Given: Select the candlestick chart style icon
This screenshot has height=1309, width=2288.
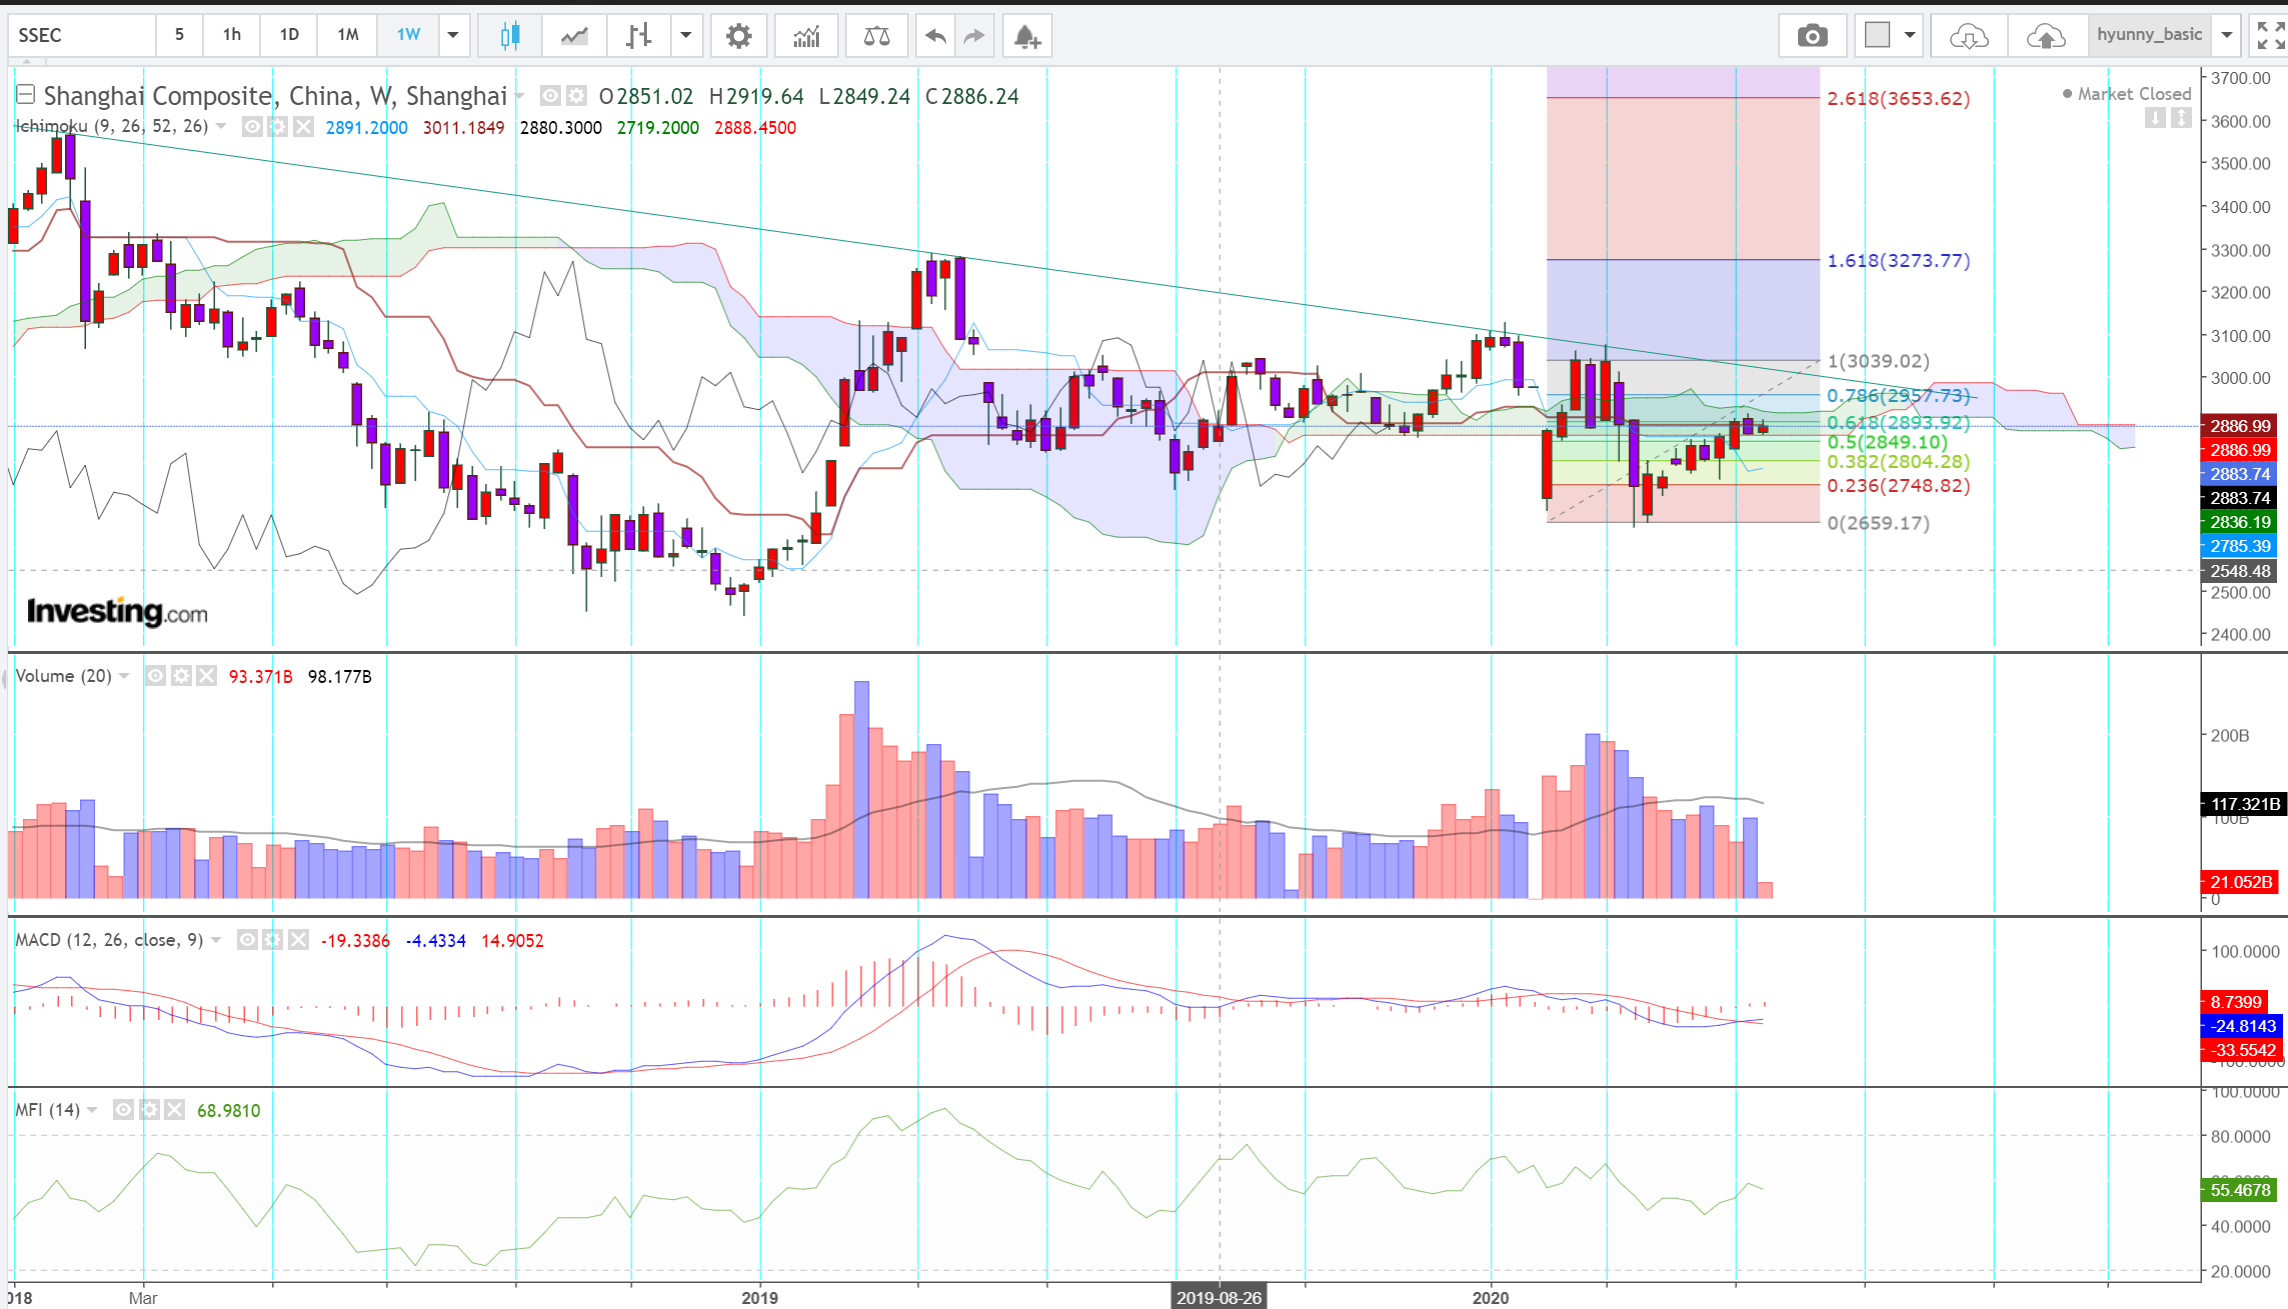Looking at the screenshot, I should click(510, 36).
